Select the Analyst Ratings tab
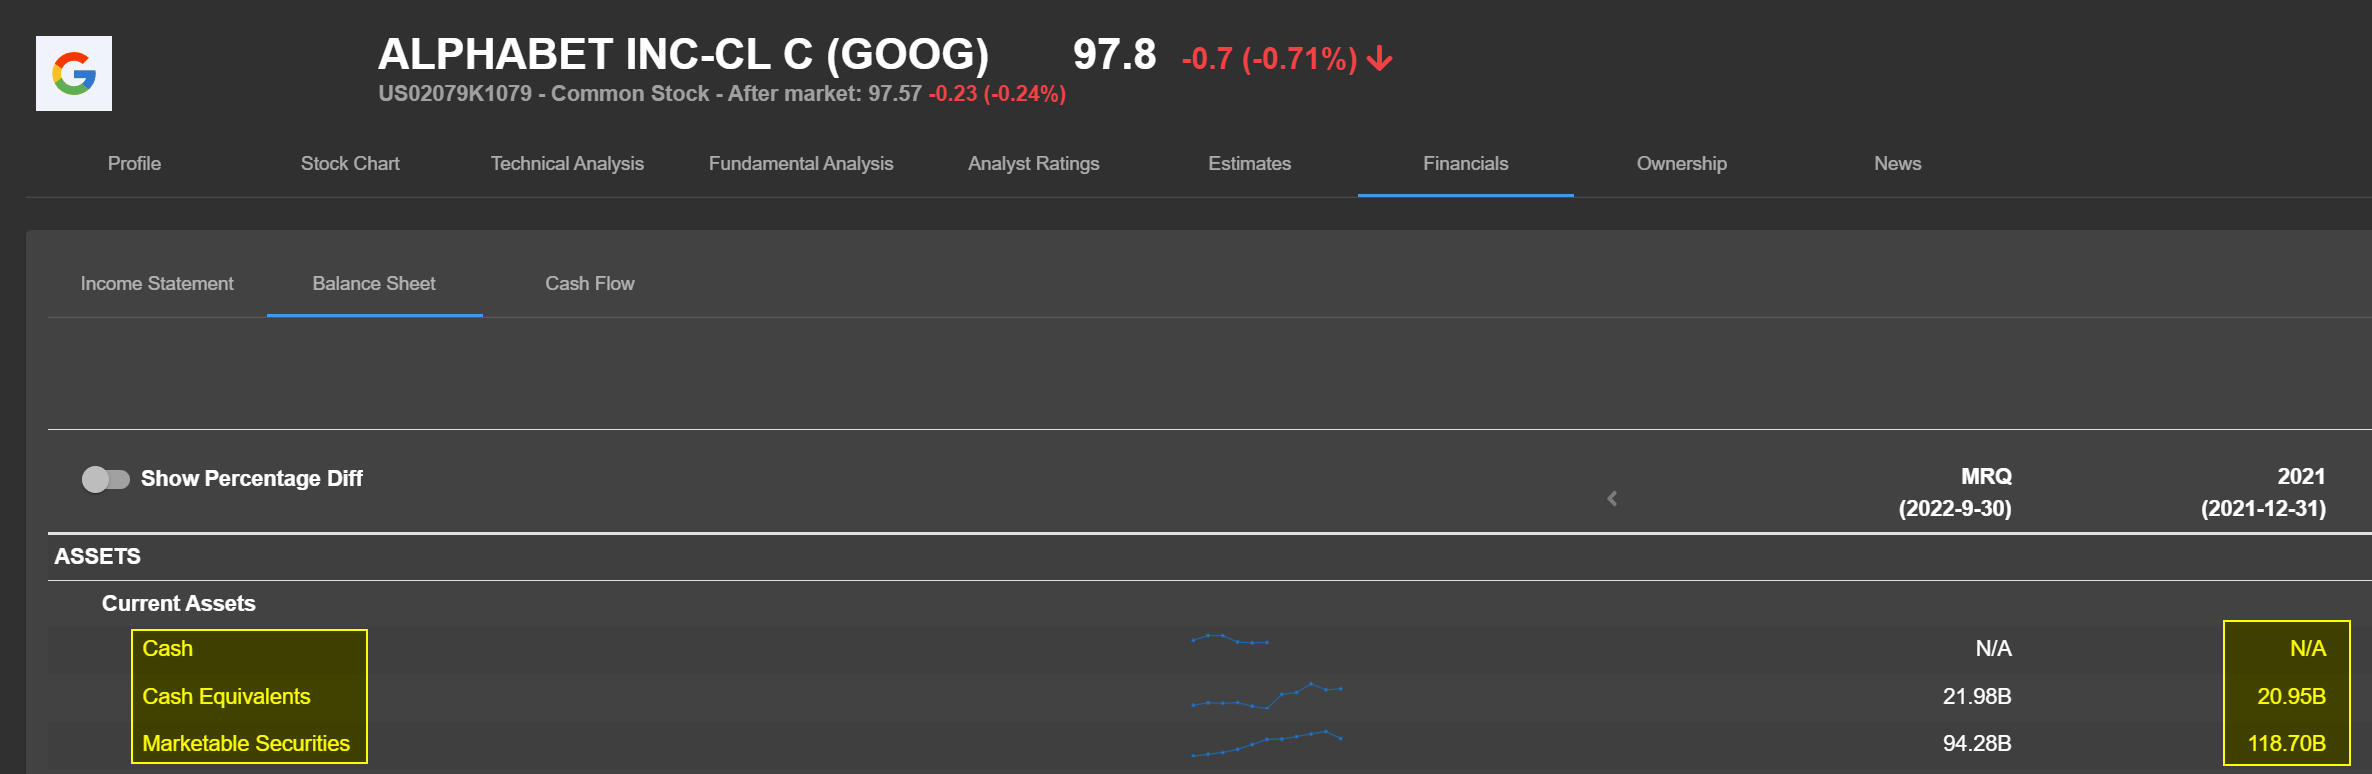Viewport: 2372px width, 774px height. click(1034, 163)
